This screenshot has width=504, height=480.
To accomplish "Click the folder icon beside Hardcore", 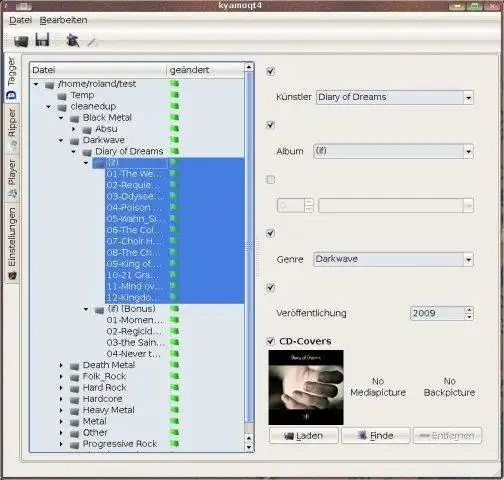I will tap(74, 399).
